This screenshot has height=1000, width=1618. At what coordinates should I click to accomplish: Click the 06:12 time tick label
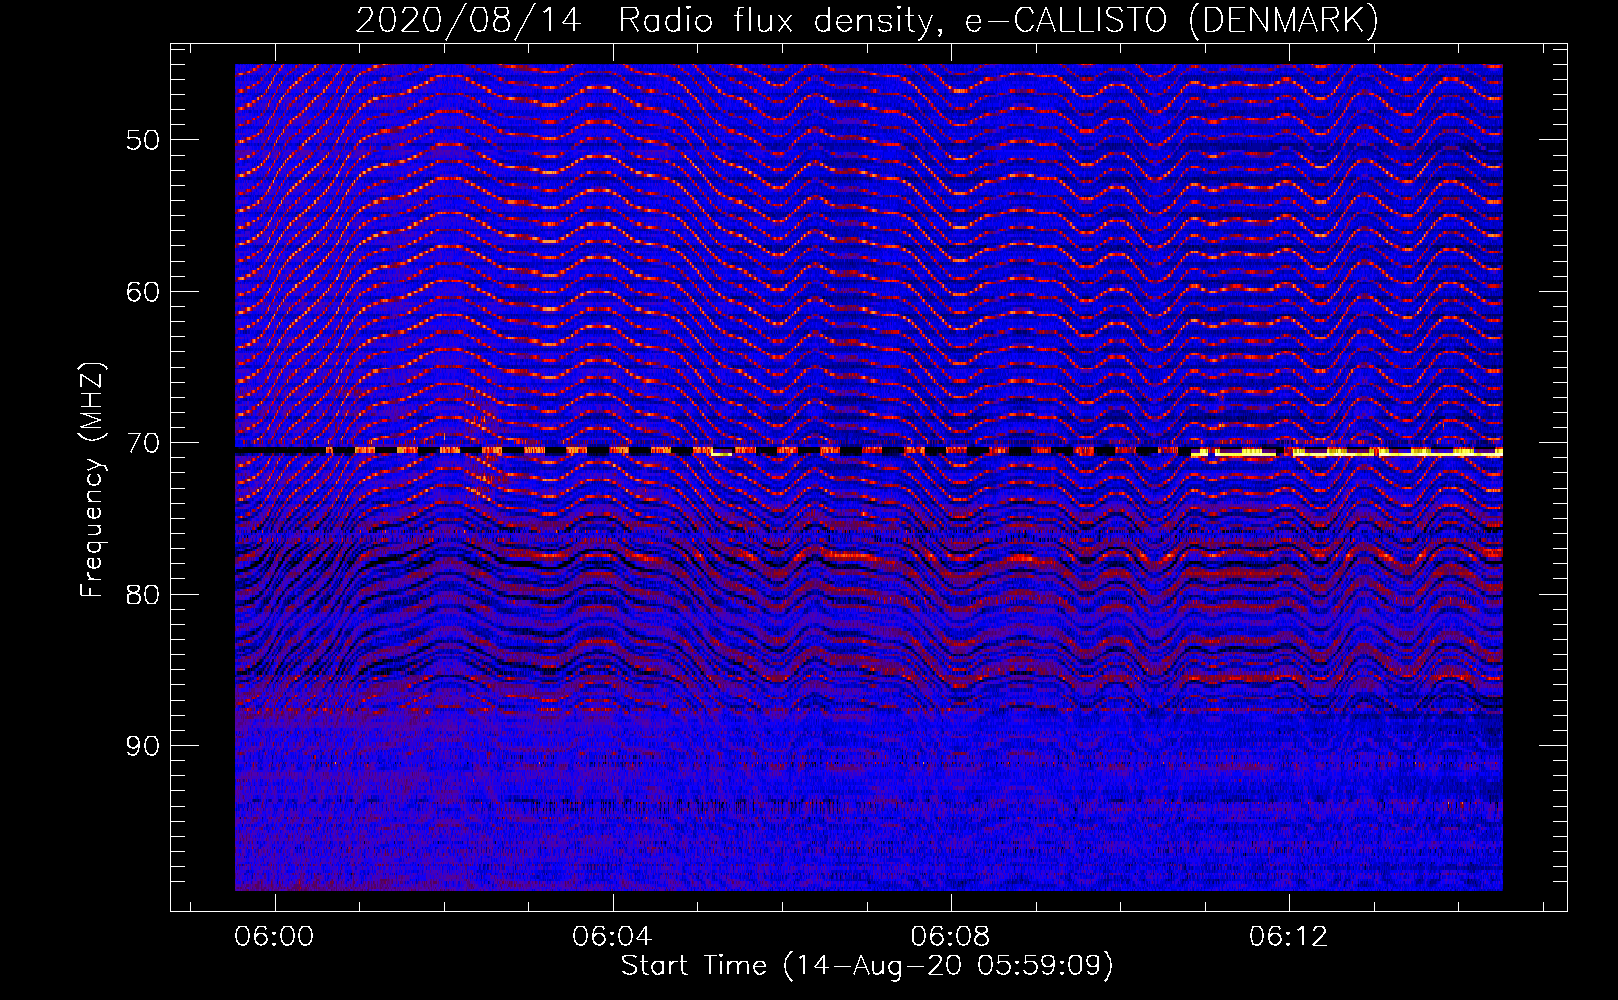point(1289,936)
